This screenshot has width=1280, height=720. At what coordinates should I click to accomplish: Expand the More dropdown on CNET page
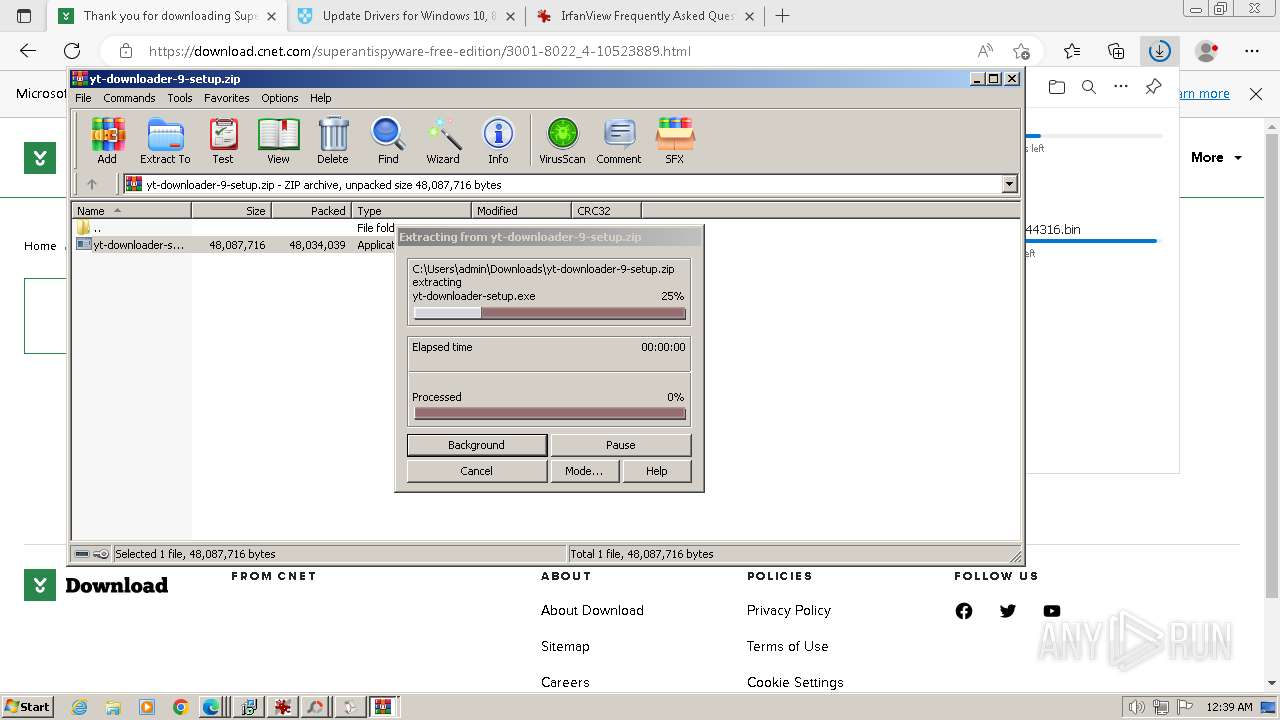click(x=1216, y=157)
